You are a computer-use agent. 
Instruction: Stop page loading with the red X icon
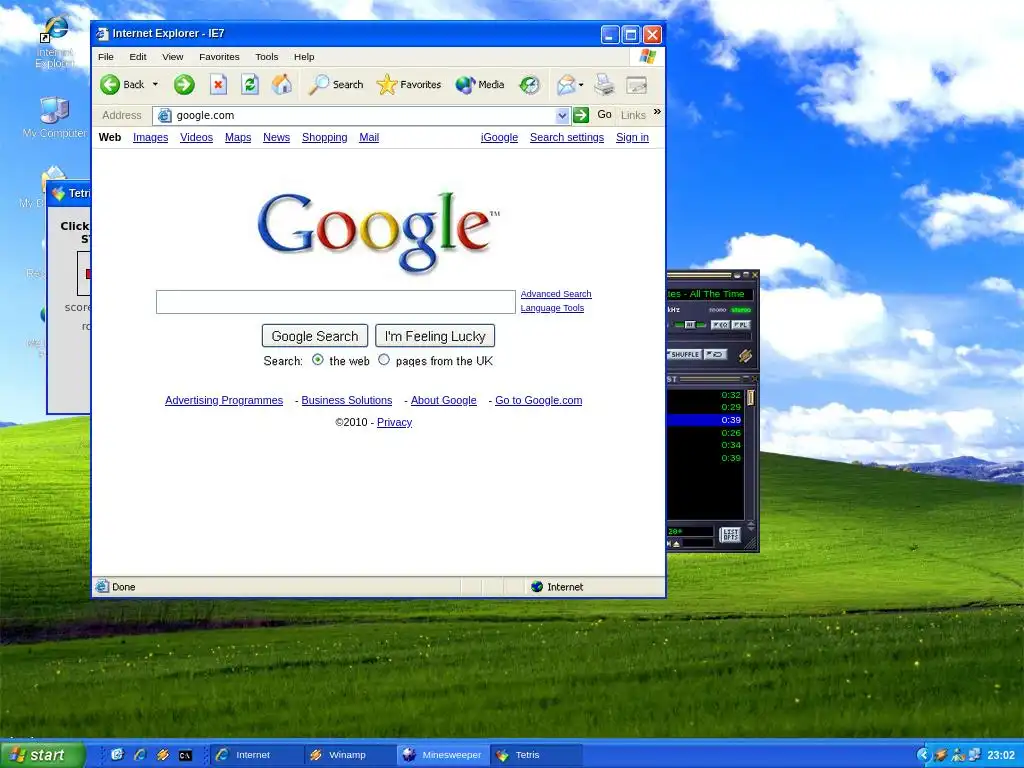tap(218, 84)
